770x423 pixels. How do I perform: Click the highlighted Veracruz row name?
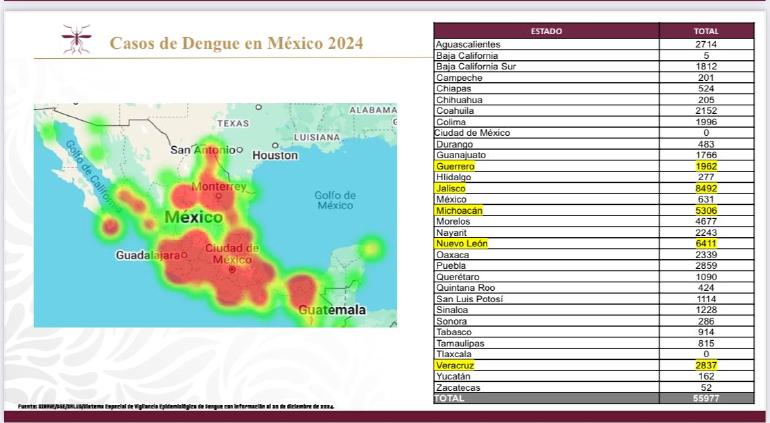pyautogui.click(x=455, y=365)
